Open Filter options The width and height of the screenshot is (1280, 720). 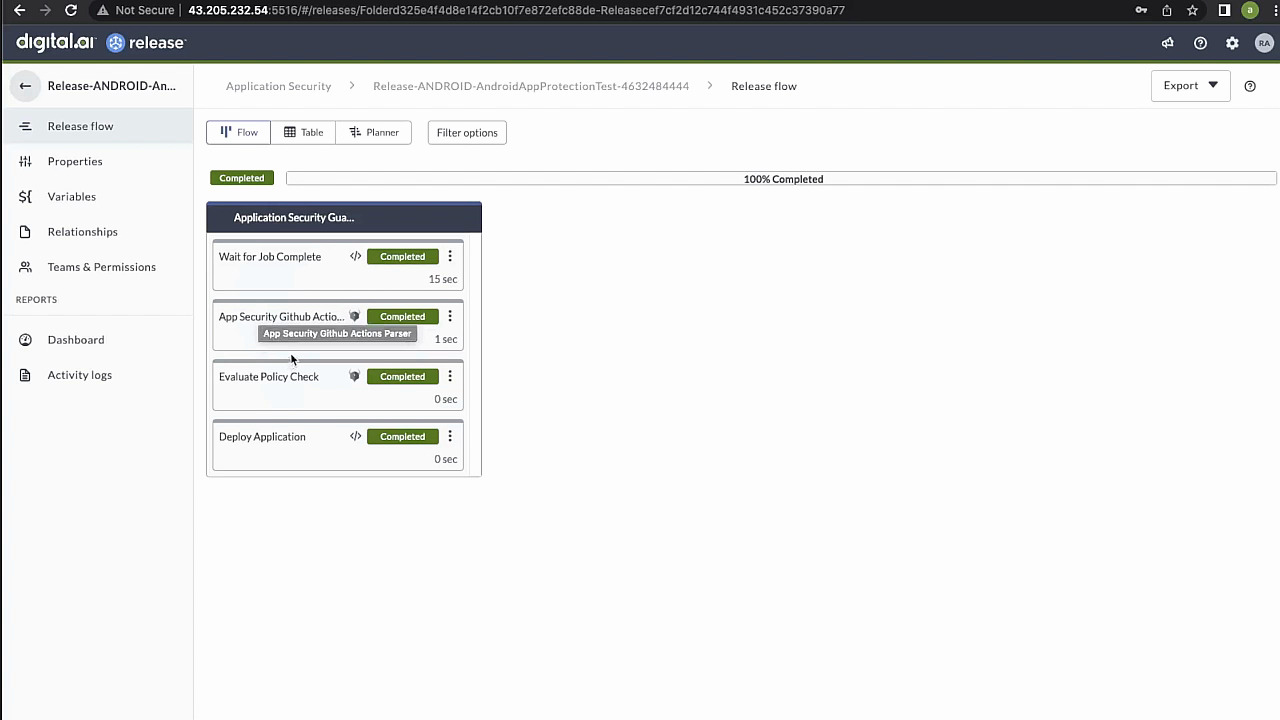(467, 132)
